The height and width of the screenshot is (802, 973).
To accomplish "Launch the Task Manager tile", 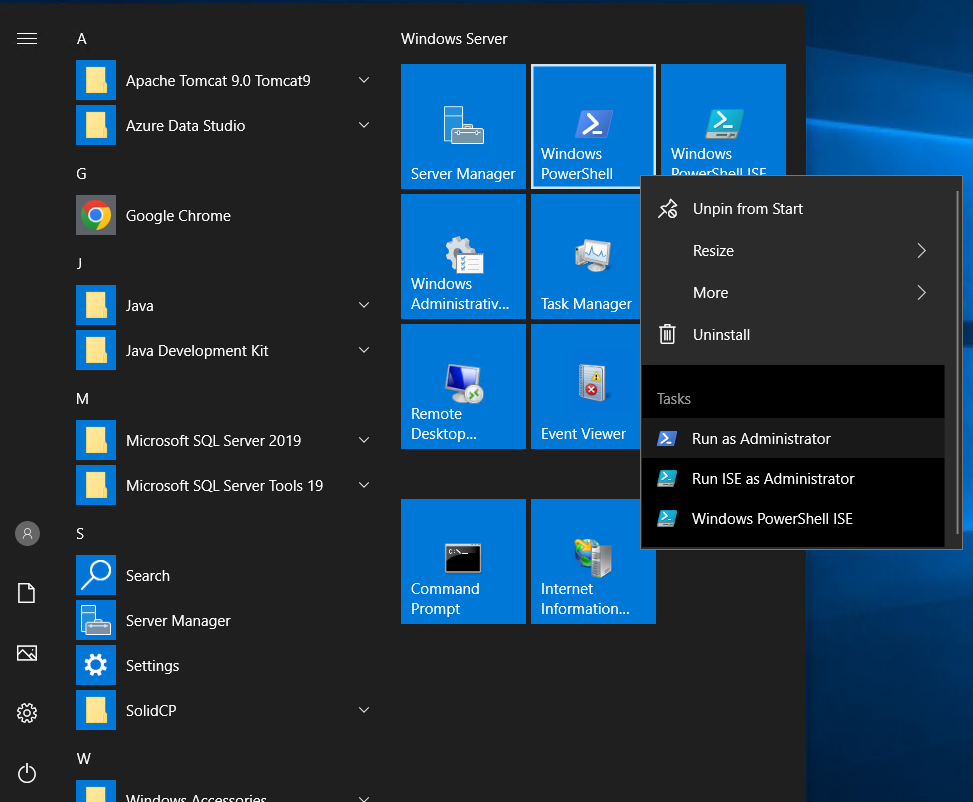I will click(586, 256).
